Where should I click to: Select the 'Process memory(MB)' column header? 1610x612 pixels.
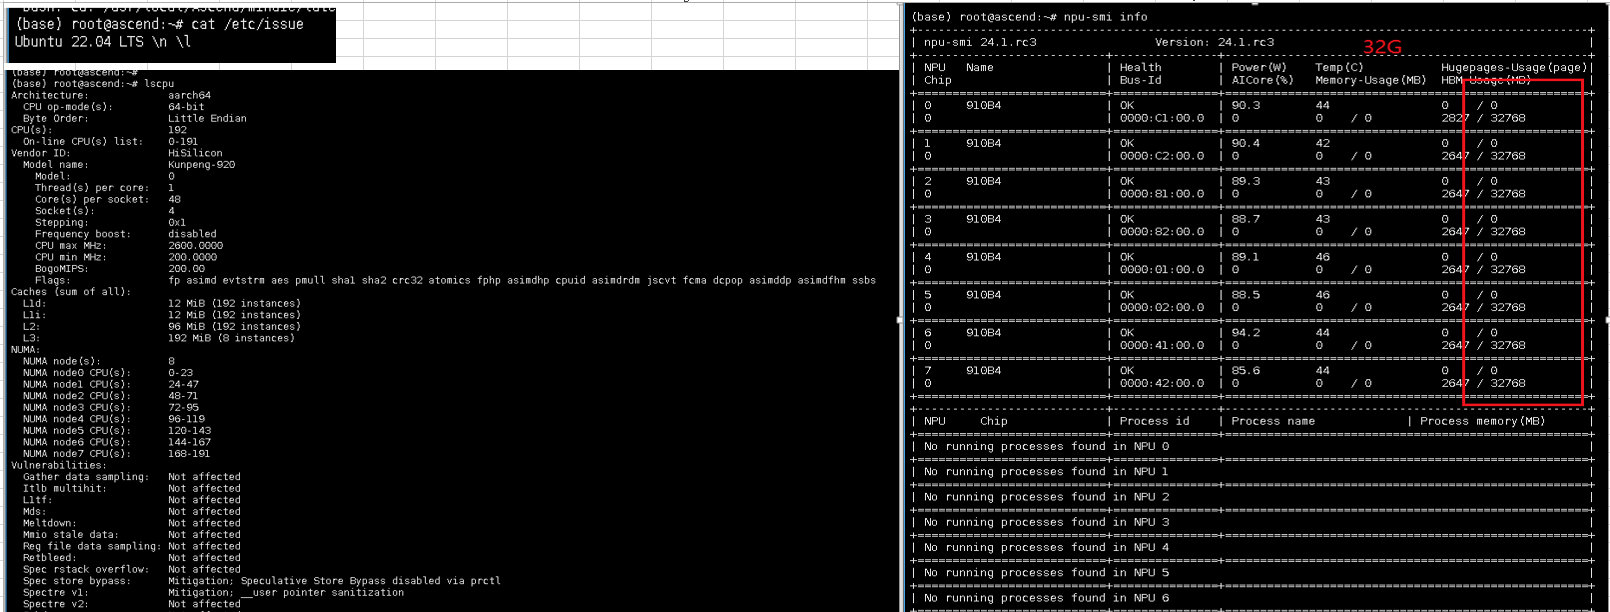(1482, 421)
